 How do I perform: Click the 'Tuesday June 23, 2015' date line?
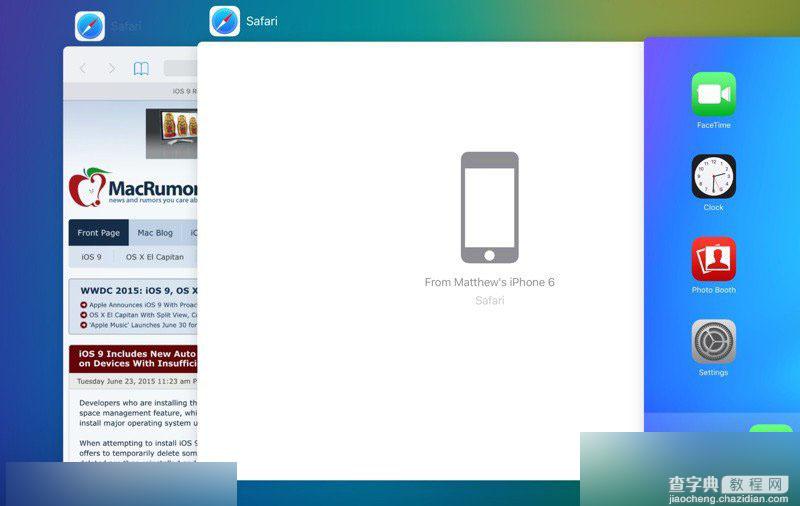coord(137,381)
